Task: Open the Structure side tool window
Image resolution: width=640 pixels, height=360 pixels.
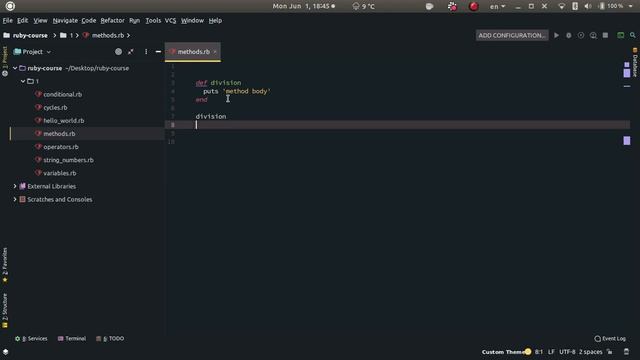Action: point(5,311)
